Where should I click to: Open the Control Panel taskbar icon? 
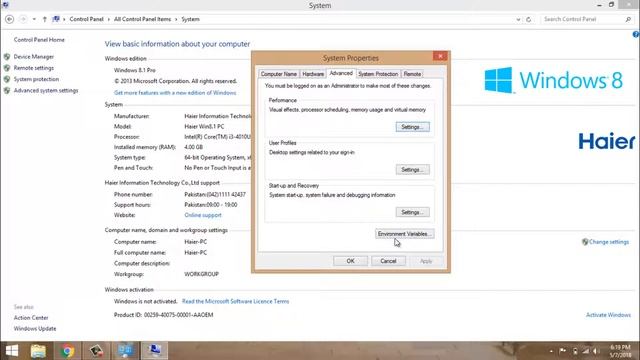click(125, 351)
